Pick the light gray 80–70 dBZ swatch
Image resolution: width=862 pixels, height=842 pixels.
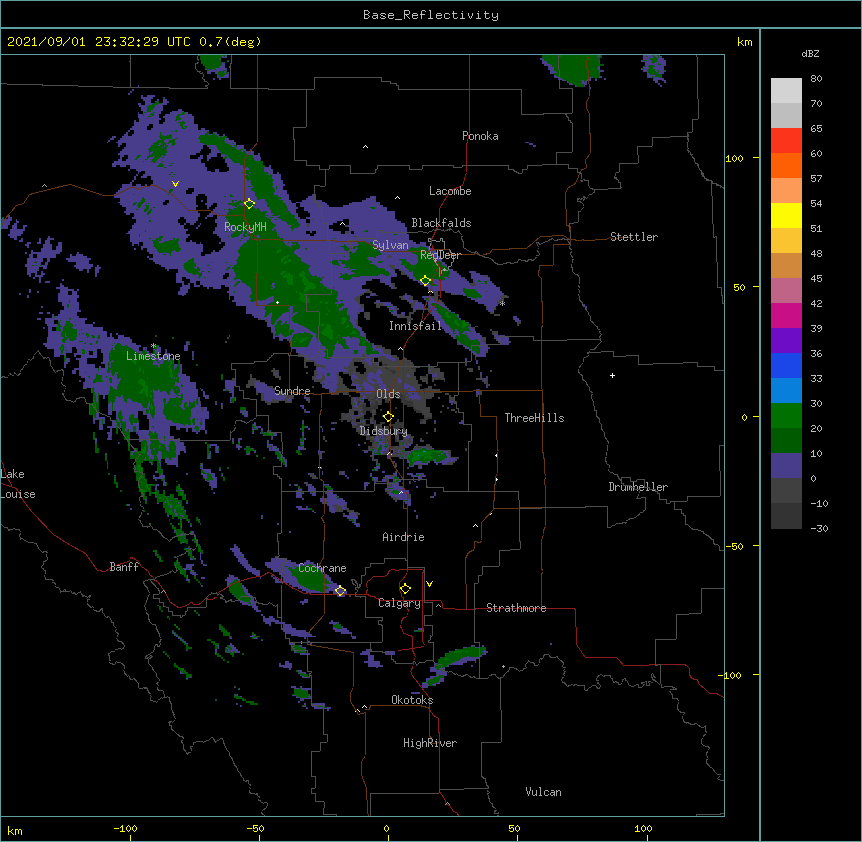pyautogui.click(x=786, y=91)
